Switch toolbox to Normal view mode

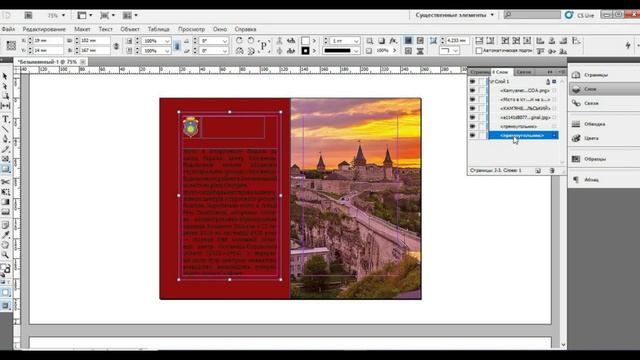tap(5, 293)
